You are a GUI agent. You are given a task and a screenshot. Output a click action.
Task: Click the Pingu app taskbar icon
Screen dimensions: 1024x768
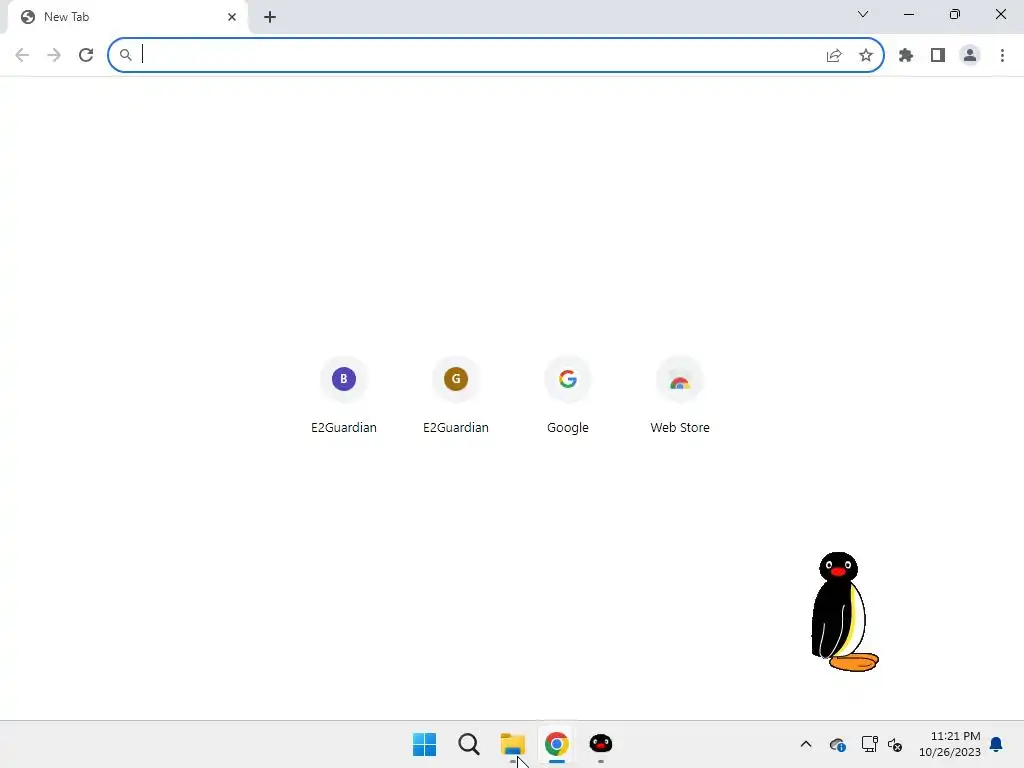coord(601,744)
